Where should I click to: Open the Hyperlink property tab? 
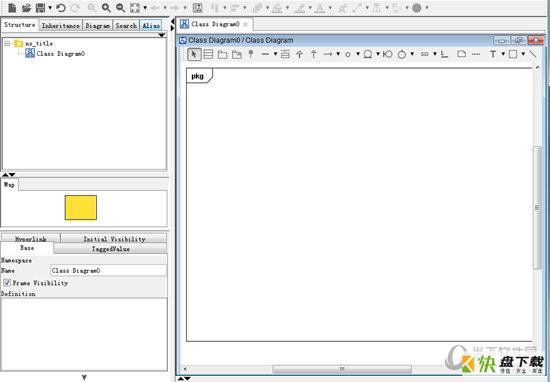(x=31, y=239)
